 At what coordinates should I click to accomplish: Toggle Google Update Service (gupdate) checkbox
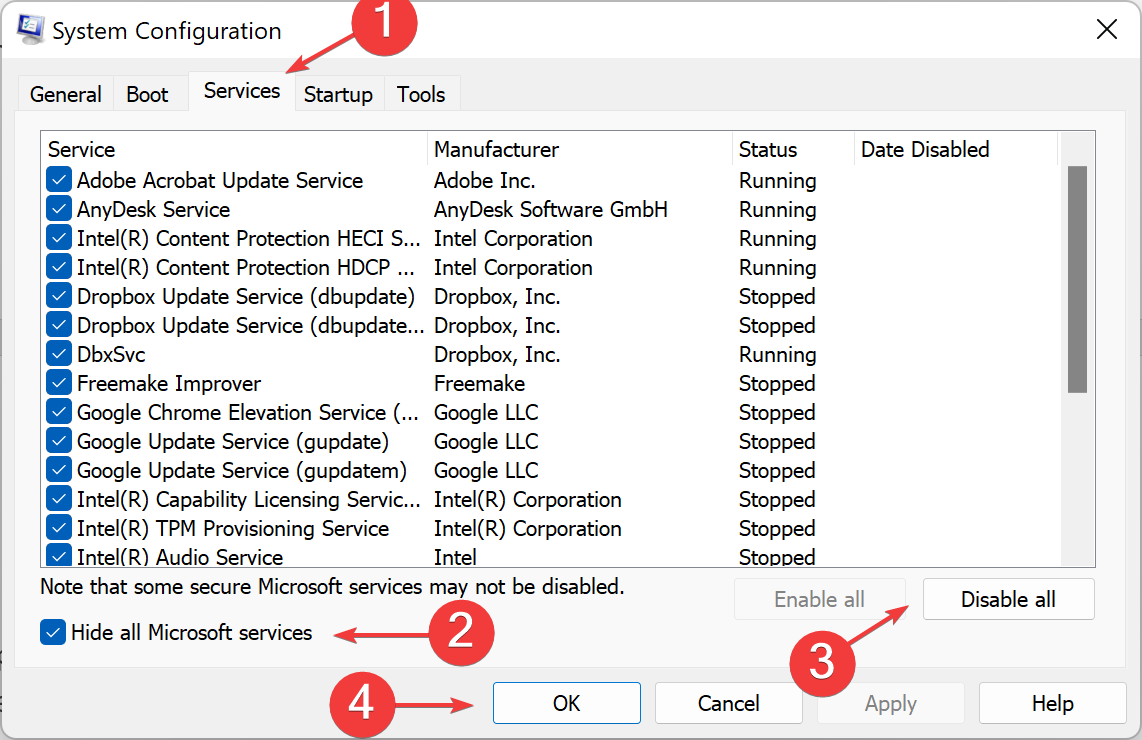pos(58,441)
